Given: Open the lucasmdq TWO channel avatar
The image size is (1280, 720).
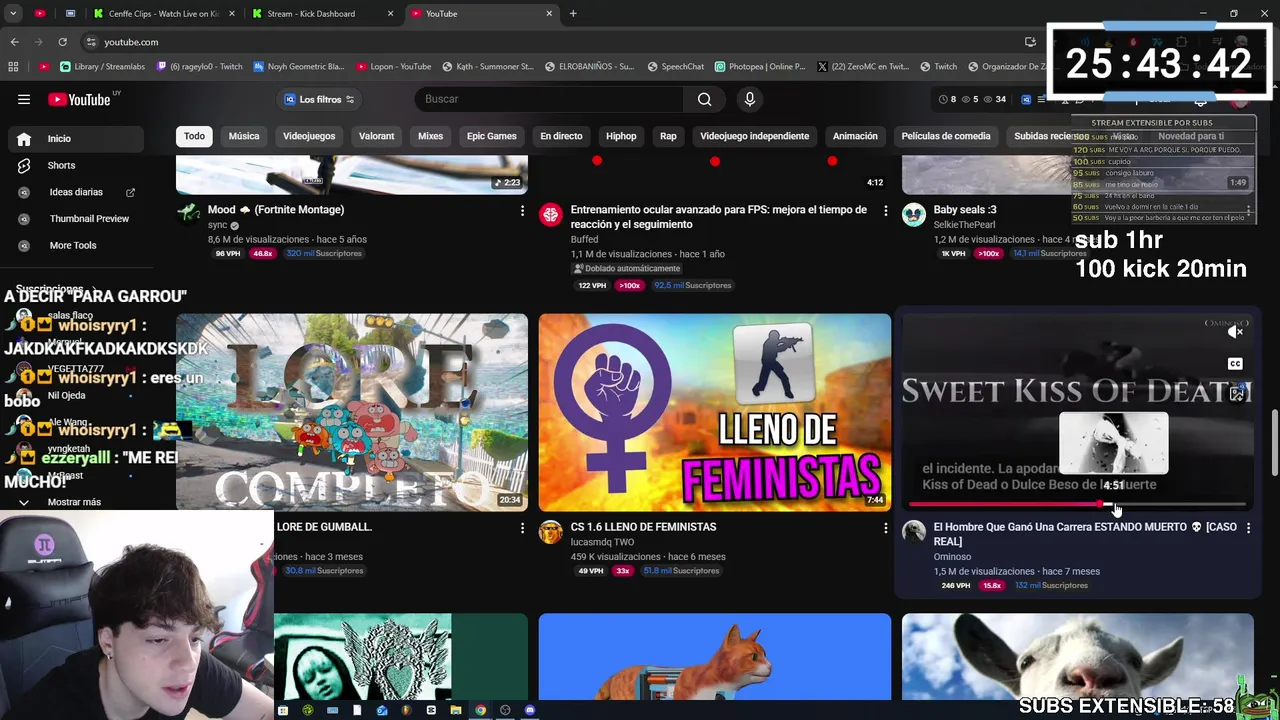Looking at the screenshot, I should click(x=551, y=532).
